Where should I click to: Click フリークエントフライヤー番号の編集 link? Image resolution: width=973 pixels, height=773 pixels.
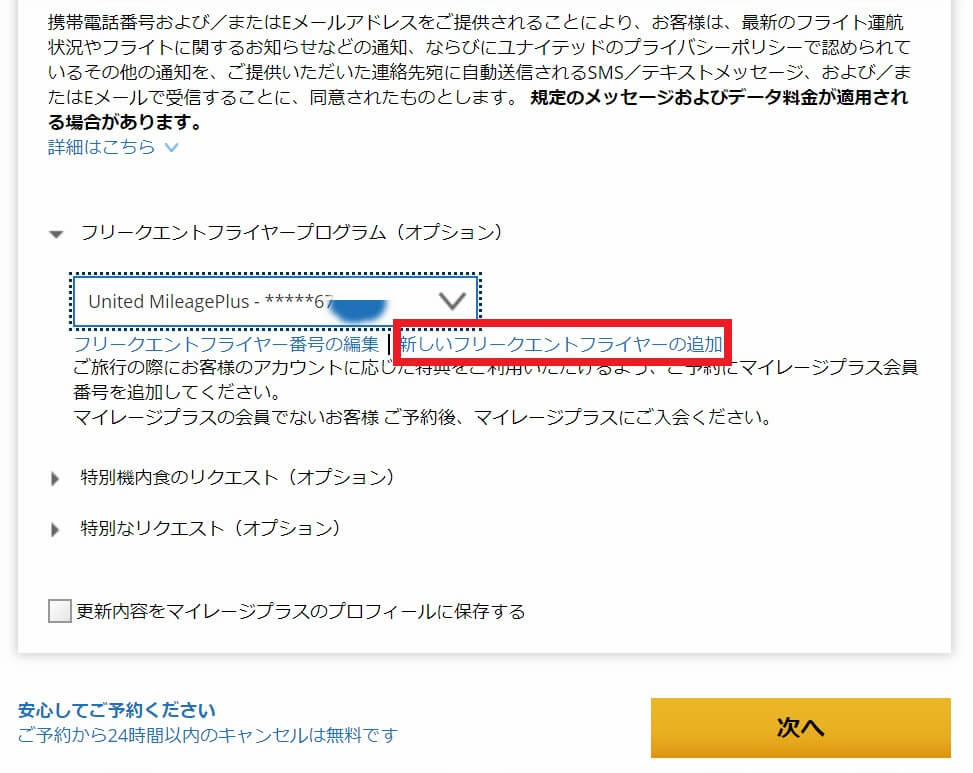pyautogui.click(x=226, y=345)
